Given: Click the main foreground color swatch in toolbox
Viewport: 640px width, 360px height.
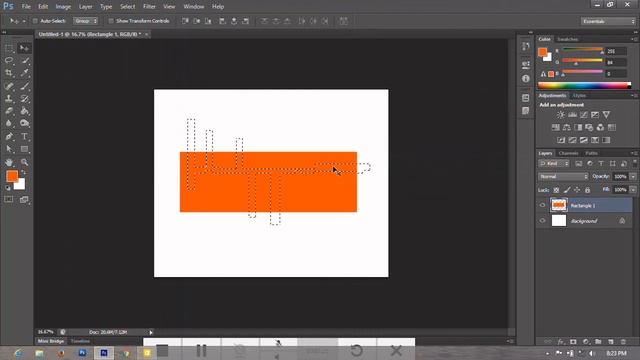Looking at the screenshot, I should tap(12, 176).
